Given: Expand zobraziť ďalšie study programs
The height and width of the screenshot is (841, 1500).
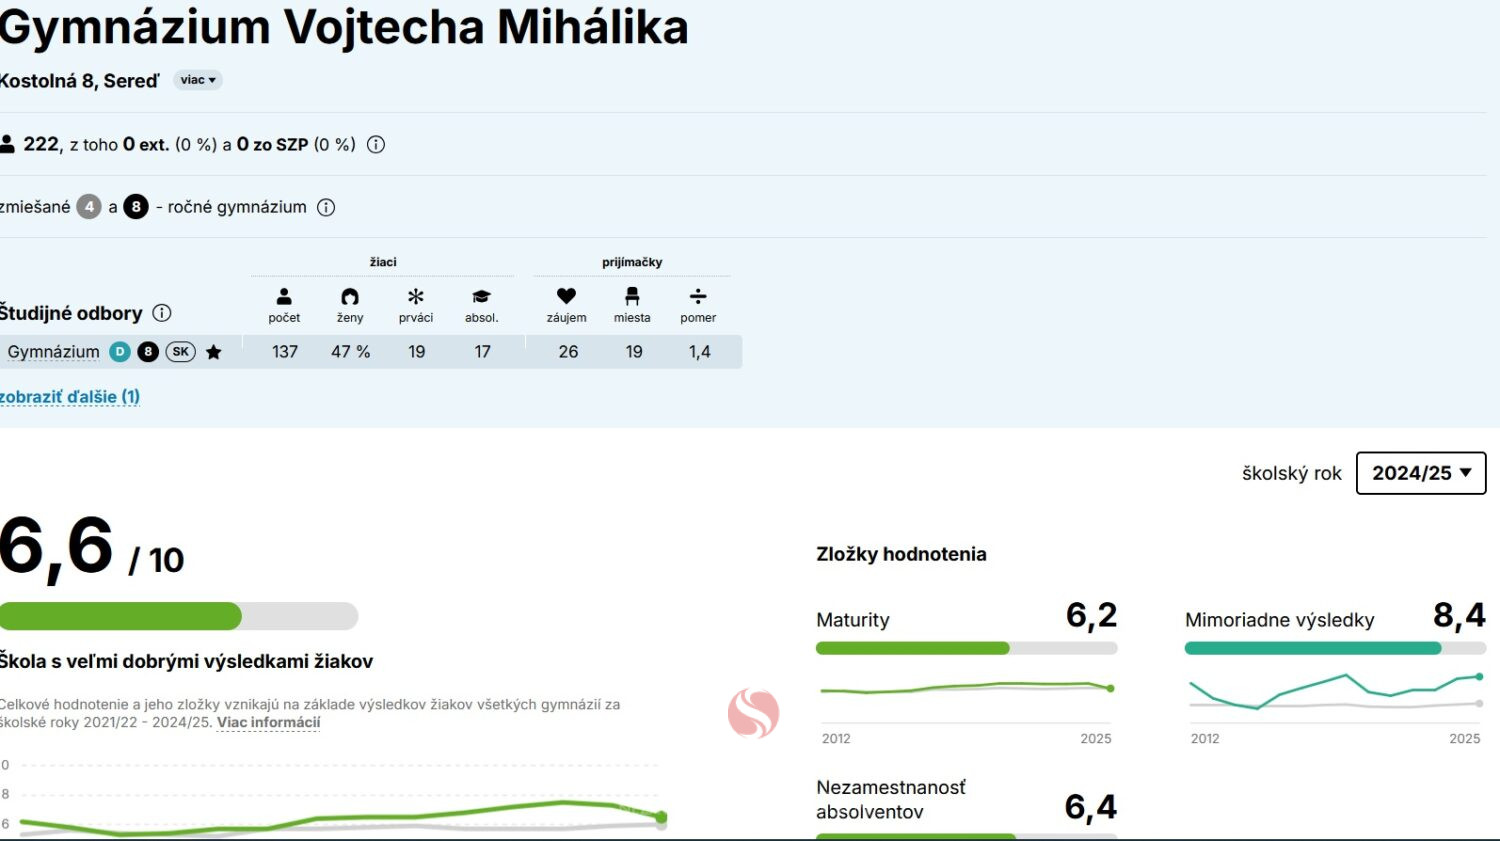Looking at the screenshot, I should coord(70,397).
